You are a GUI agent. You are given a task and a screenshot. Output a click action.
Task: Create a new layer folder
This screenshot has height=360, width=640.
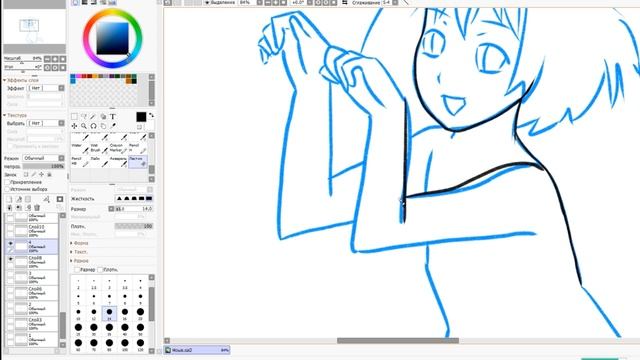click(28, 199)
